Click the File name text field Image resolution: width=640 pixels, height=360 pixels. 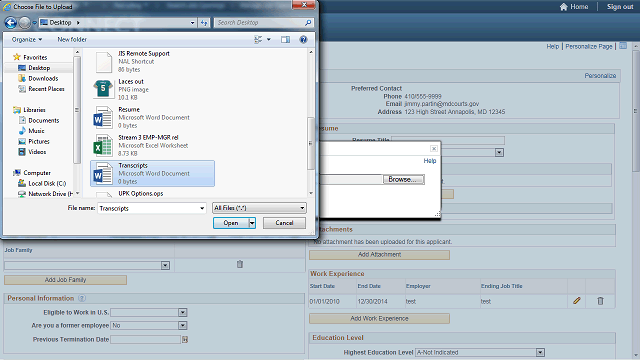pos(148,209)
